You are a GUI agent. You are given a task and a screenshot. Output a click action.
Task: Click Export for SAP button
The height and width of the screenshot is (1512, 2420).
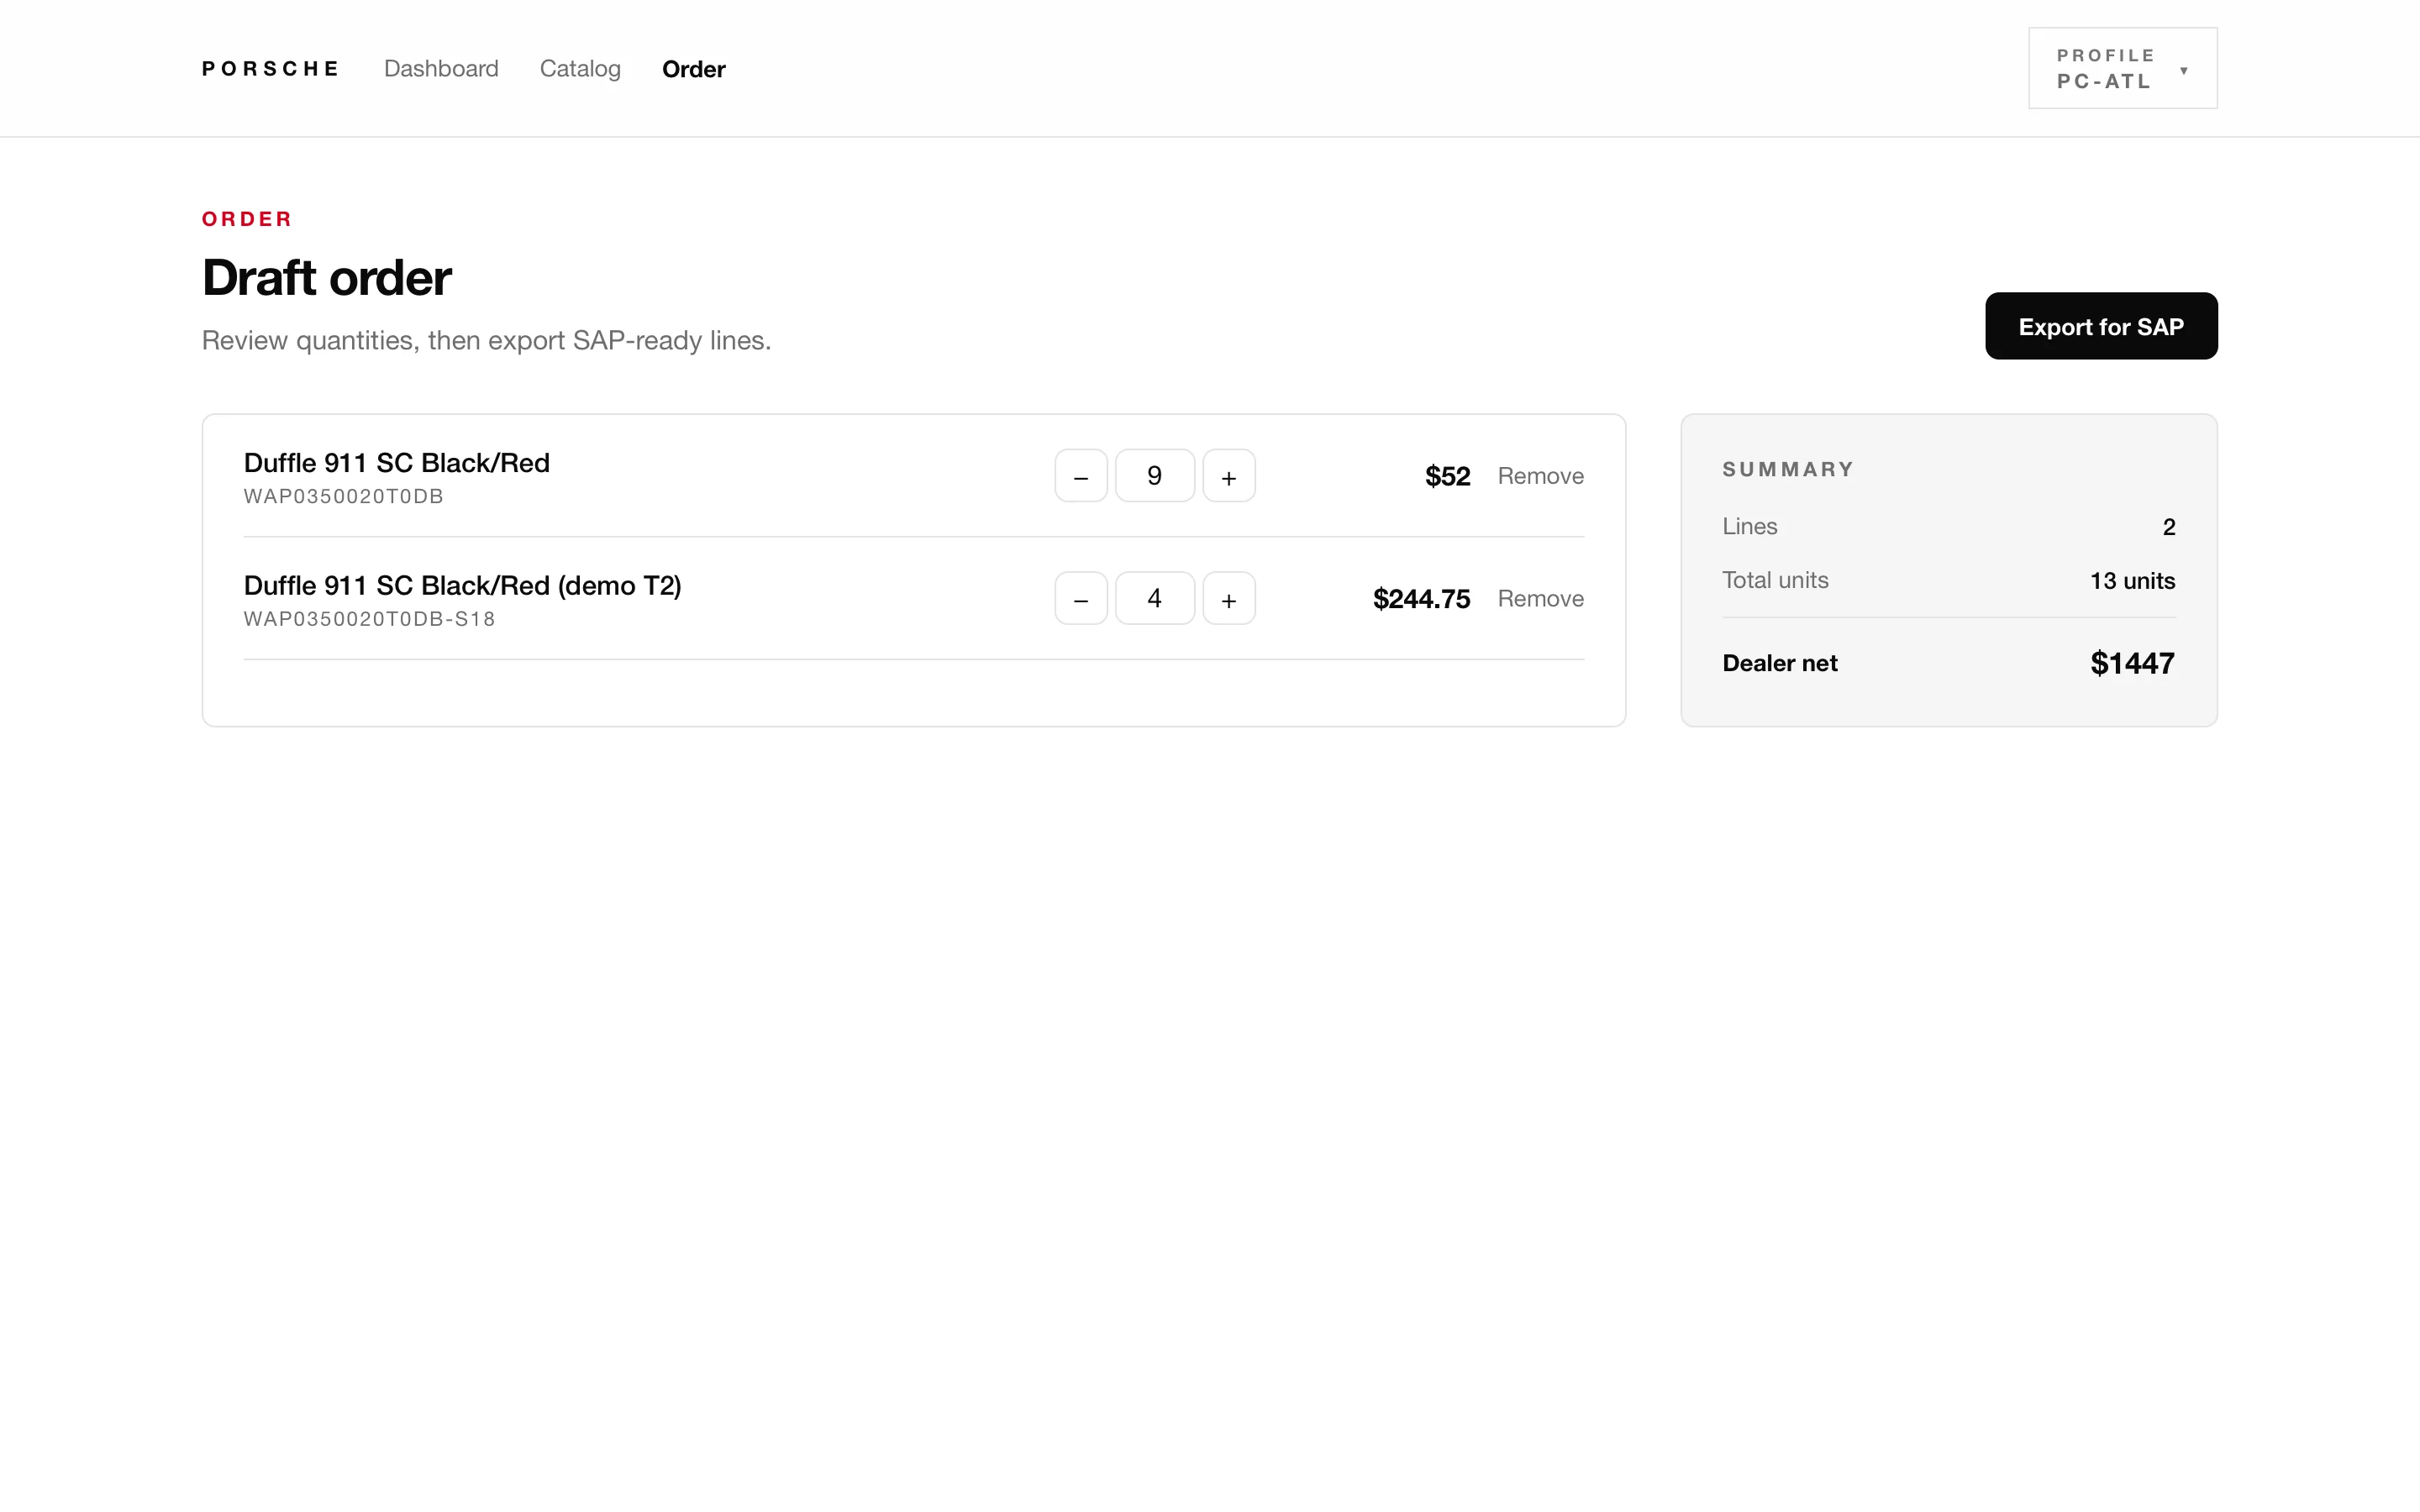click(x=2100, y=326)
